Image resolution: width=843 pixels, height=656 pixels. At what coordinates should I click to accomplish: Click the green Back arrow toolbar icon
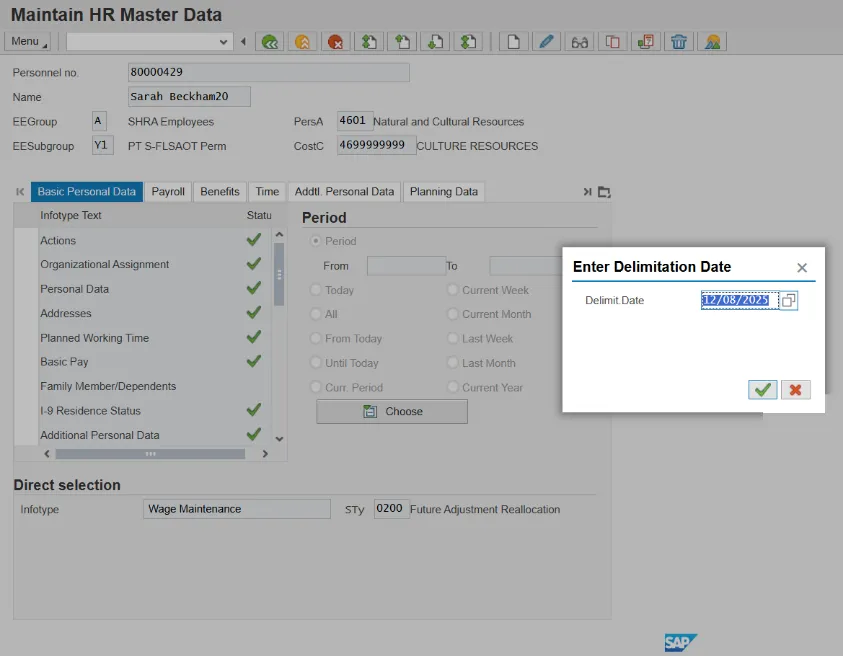[268, 42]
